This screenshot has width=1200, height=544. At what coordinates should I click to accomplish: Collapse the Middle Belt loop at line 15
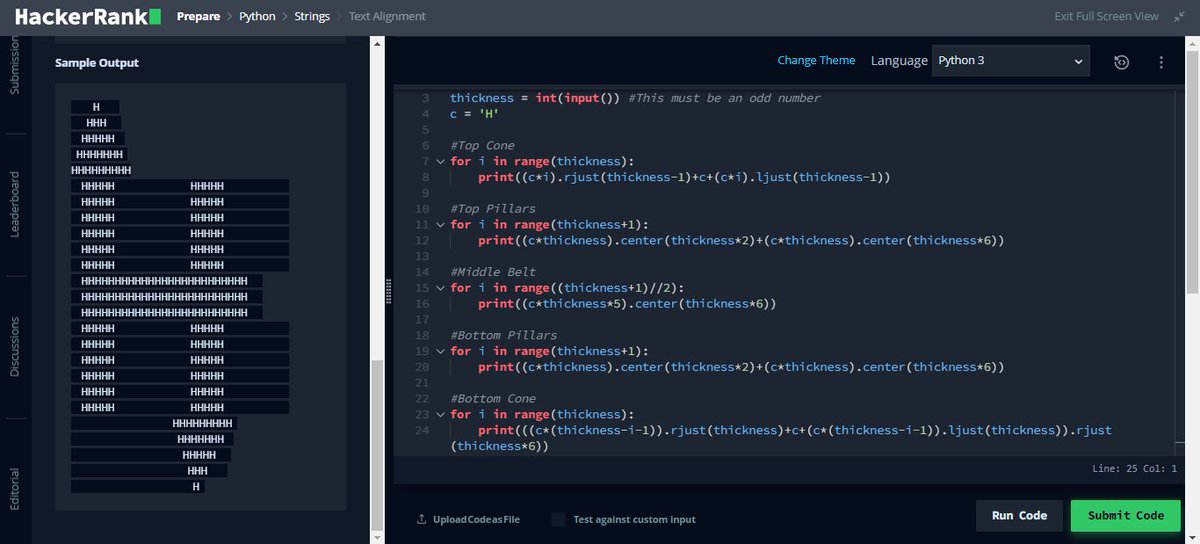(439, 288)
